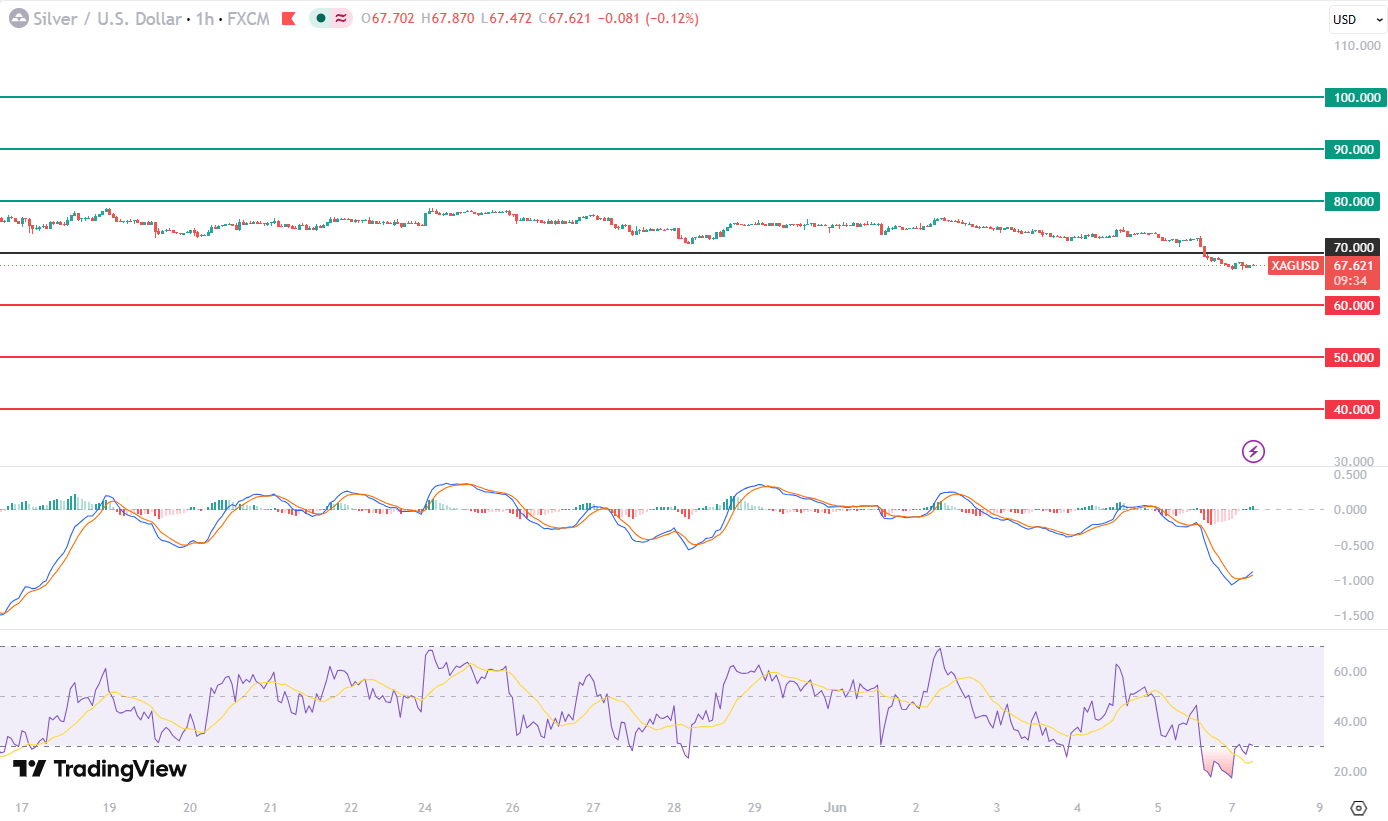The image size is (1388, 821).
Task: Click date 24 on the time axis
Action: click(x=425, y=807)
